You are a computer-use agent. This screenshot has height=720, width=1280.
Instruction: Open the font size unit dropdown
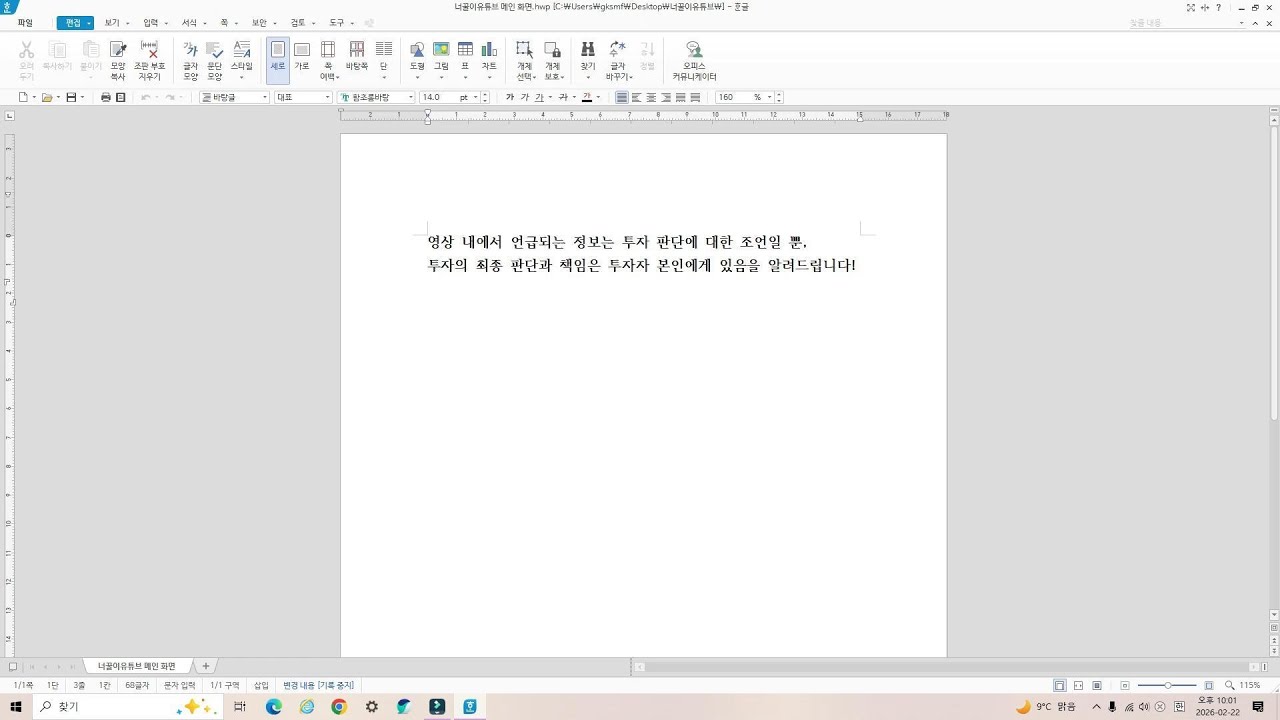click(x=476, y=97)
